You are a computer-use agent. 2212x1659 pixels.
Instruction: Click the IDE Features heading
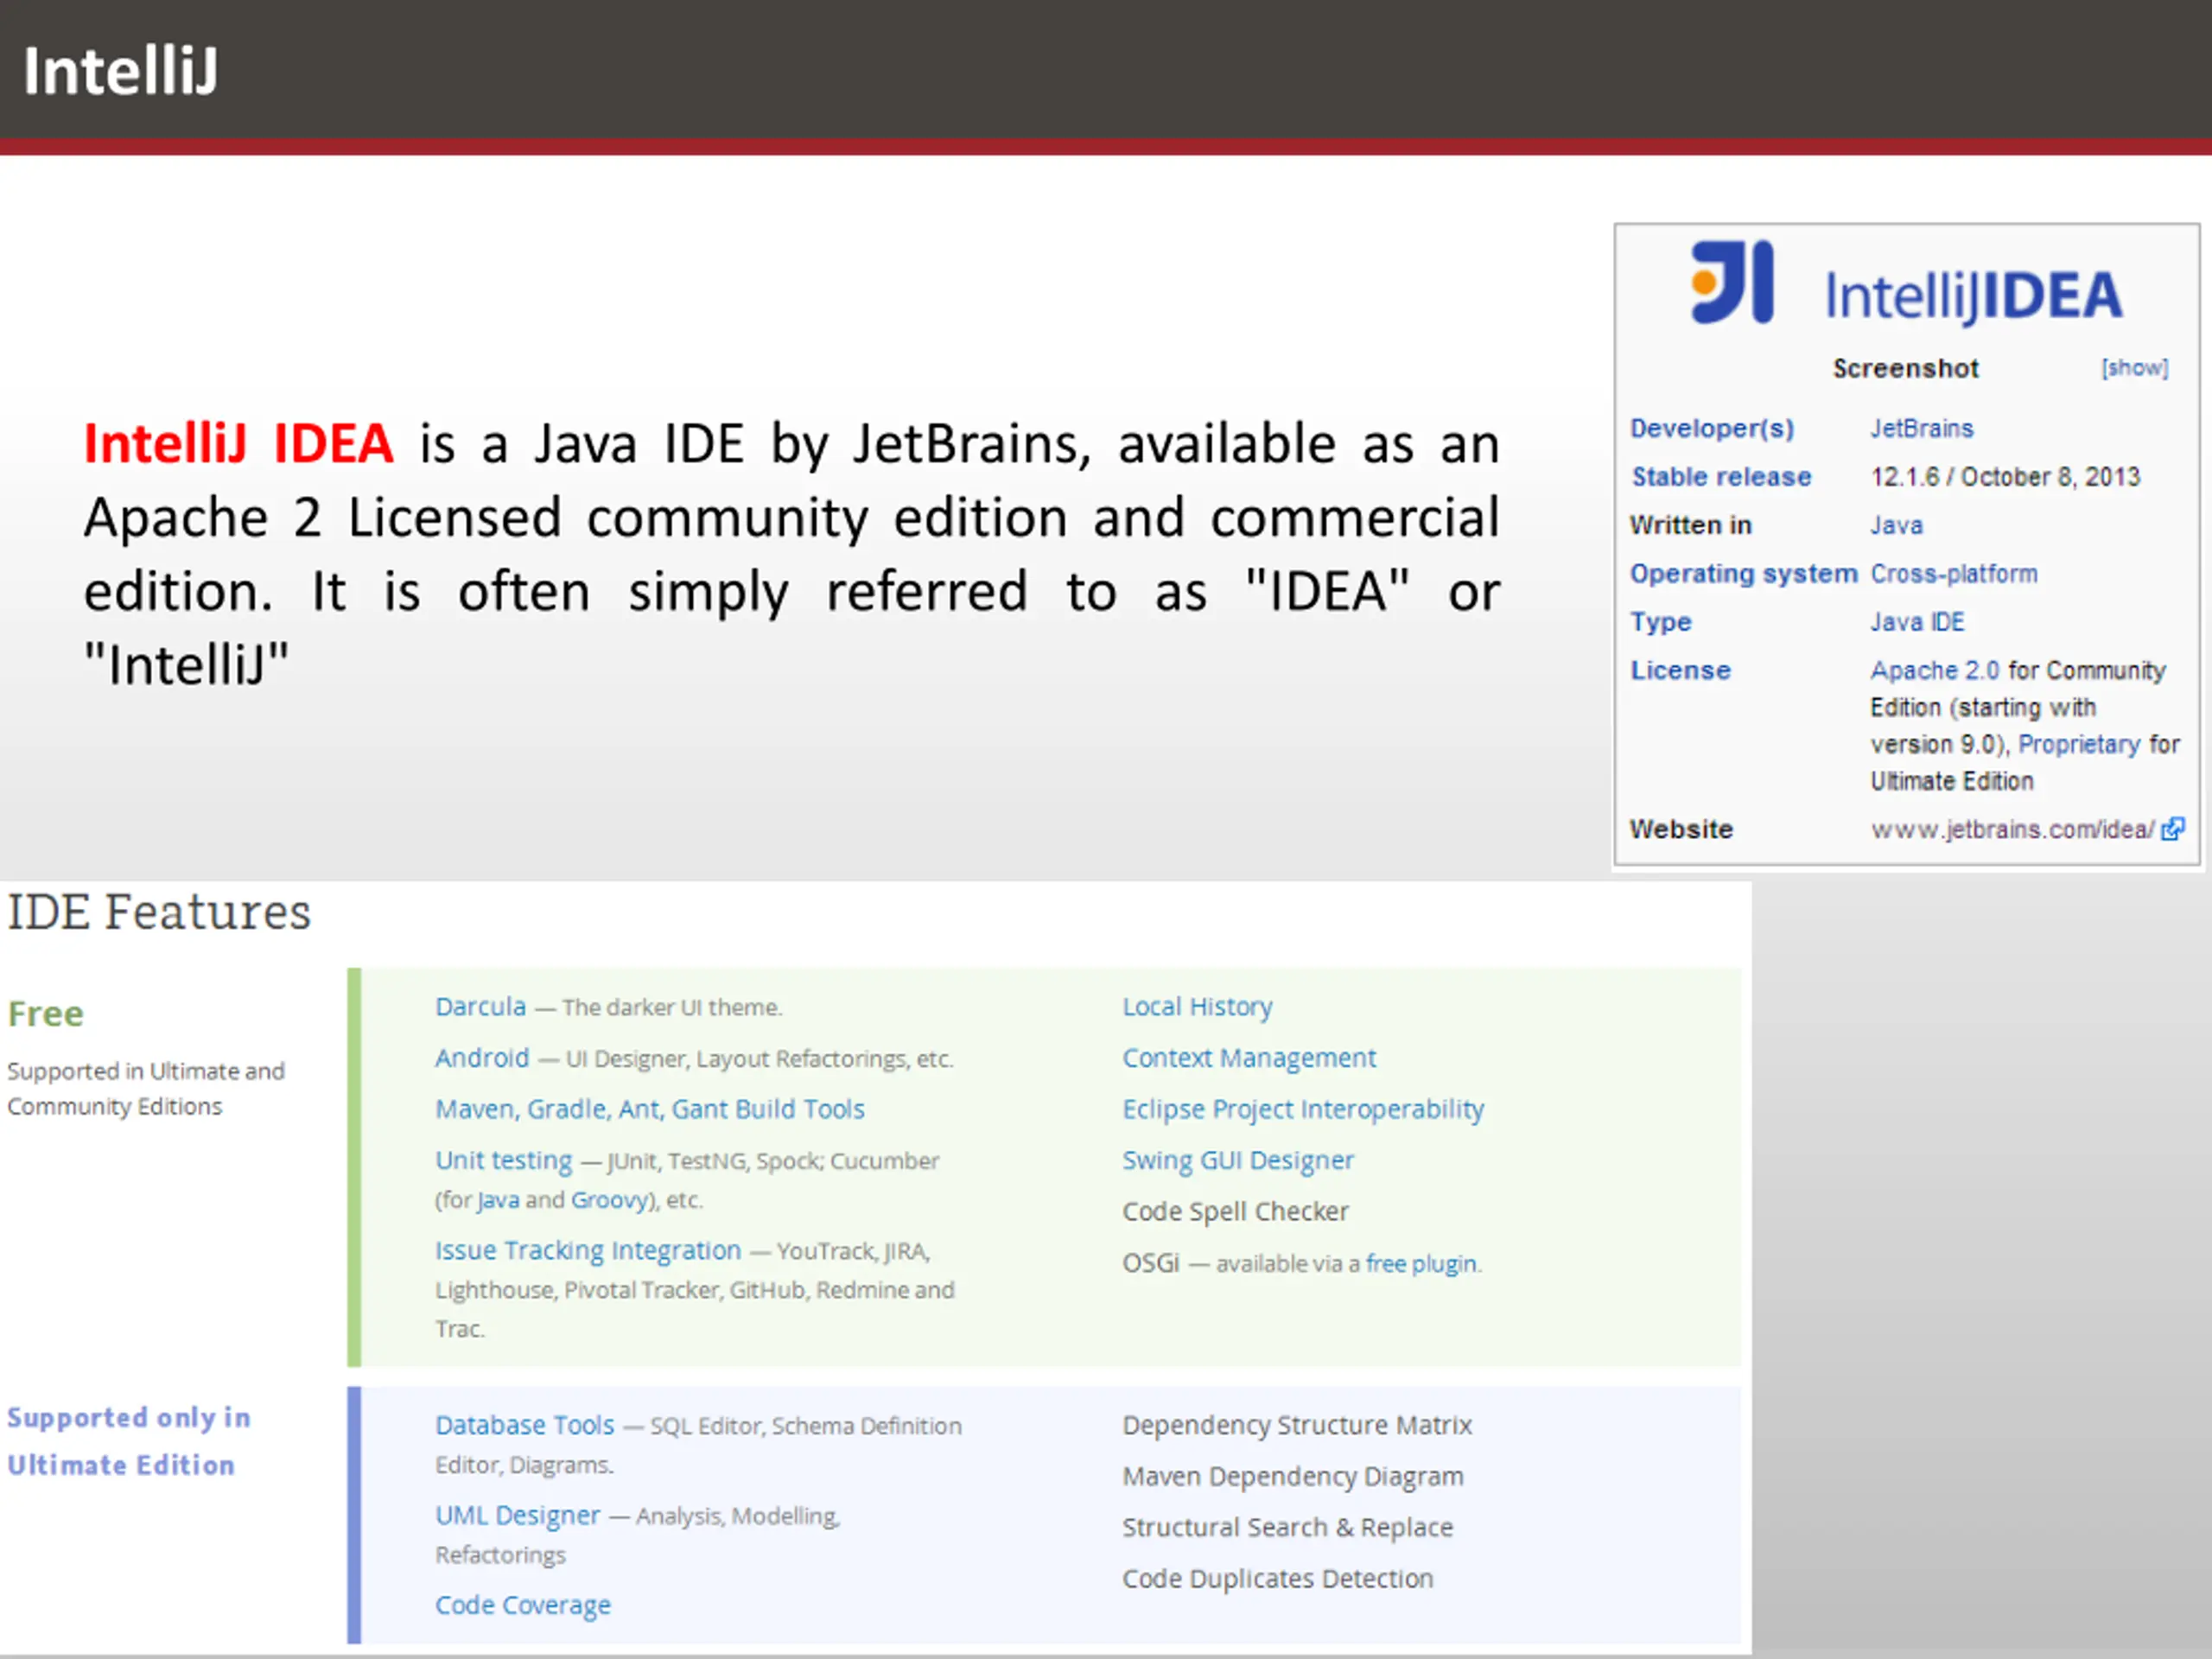click(159, 912)
